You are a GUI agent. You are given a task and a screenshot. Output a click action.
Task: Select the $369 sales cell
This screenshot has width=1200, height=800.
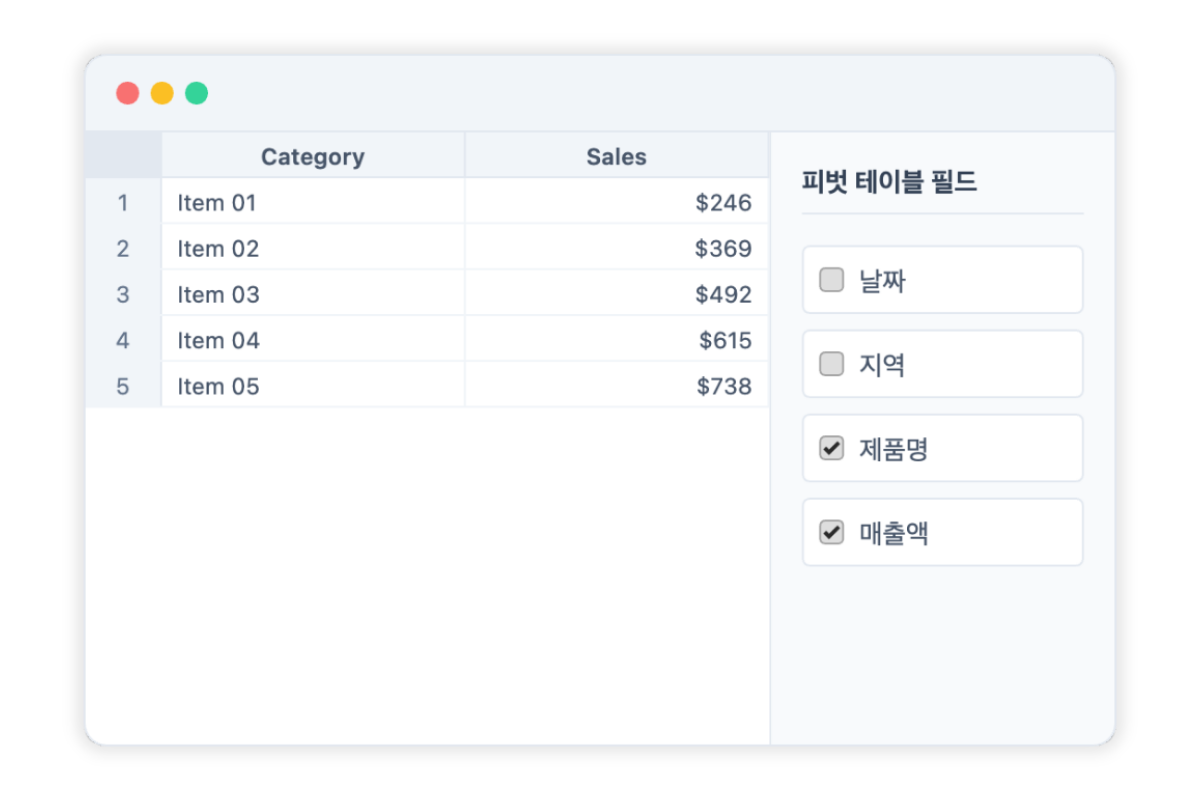point(617,248)
